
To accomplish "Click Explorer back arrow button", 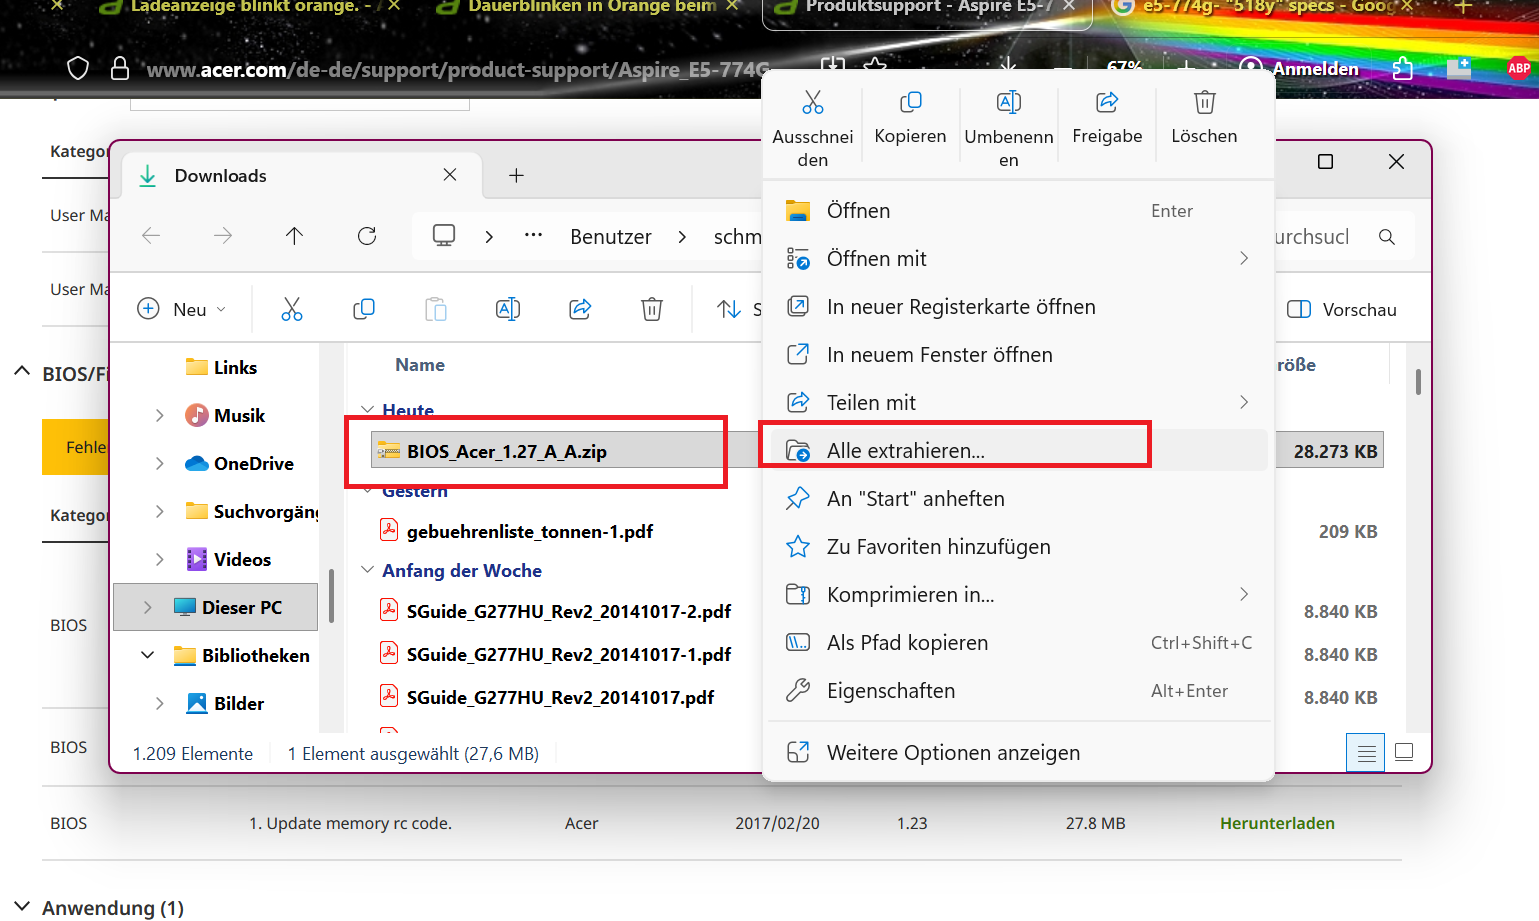I will tap(151, 236).
